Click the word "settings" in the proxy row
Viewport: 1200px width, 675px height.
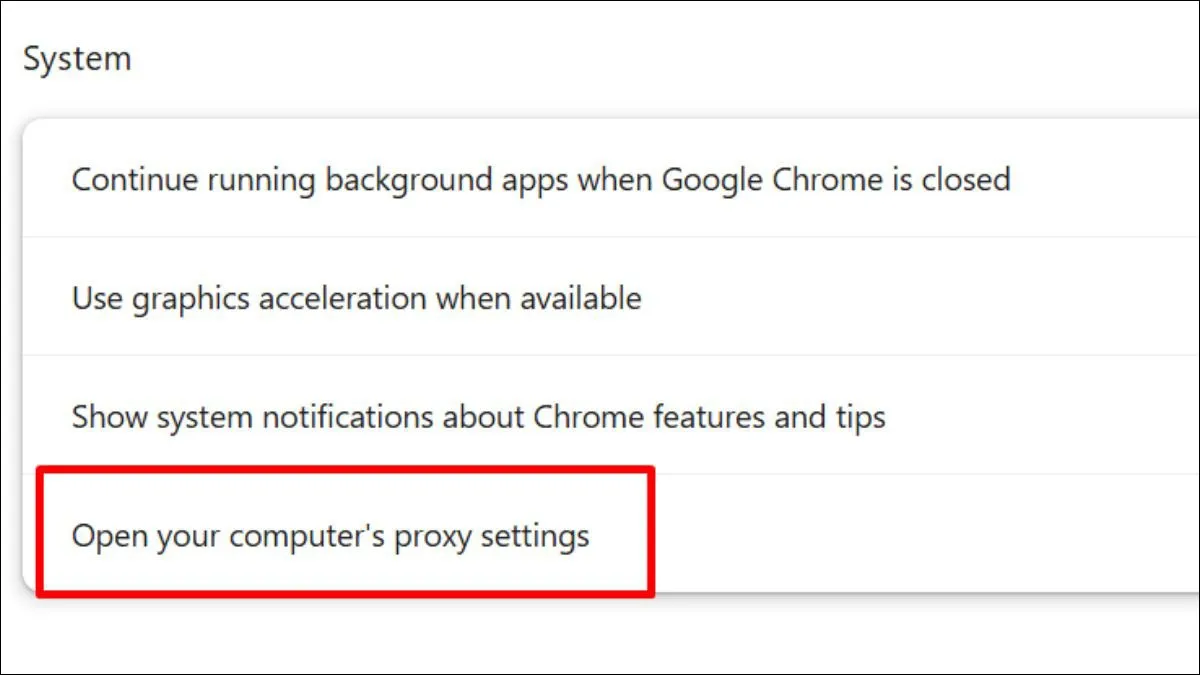[x=535, y=537]
